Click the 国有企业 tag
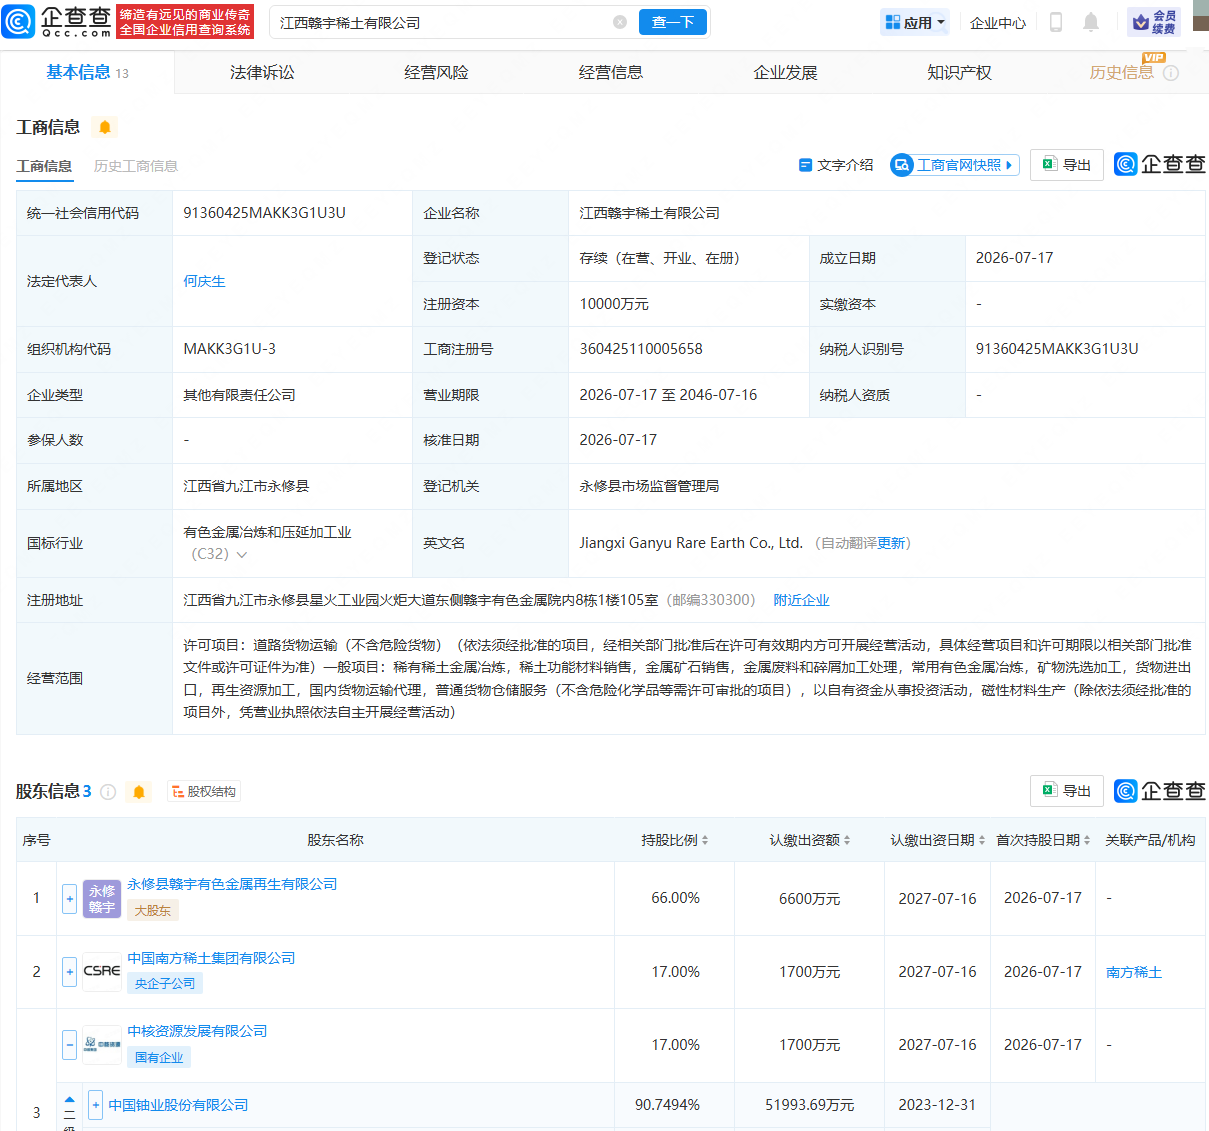 pos(159,1057)
